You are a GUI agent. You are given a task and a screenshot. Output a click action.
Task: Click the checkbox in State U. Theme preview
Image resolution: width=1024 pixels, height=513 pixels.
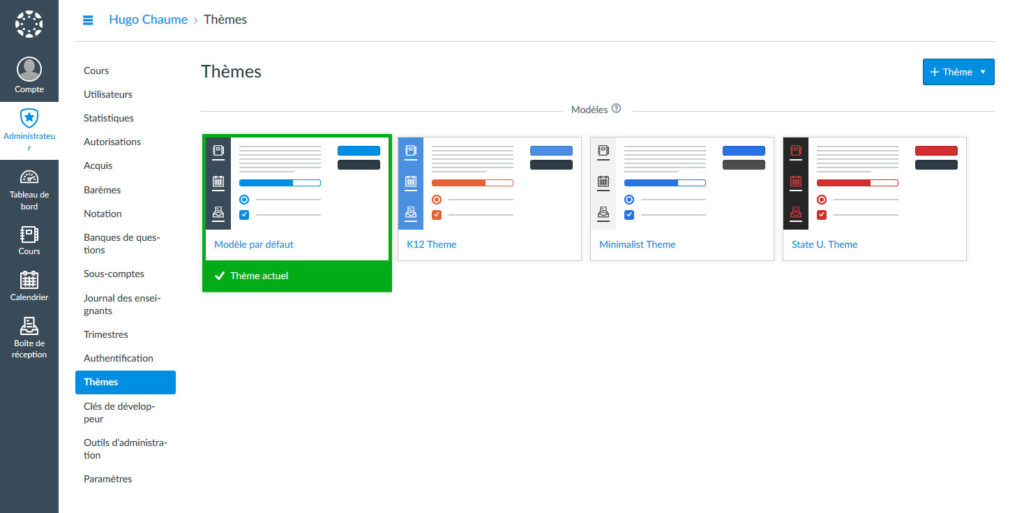[821, 215]
